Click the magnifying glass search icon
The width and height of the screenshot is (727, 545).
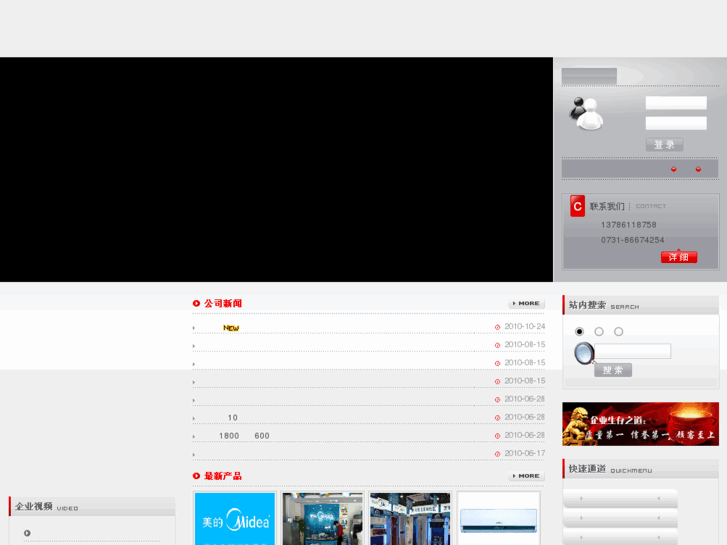point(584,353)
